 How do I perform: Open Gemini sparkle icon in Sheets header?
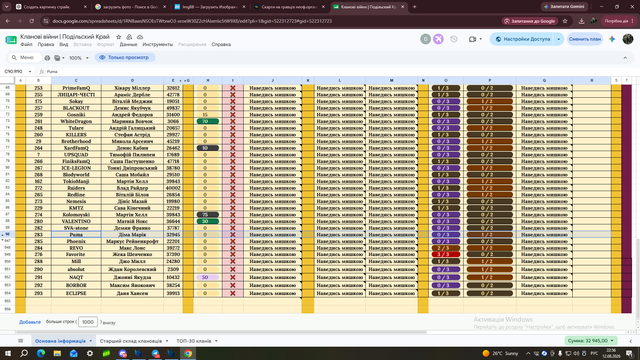pos(612,39)
